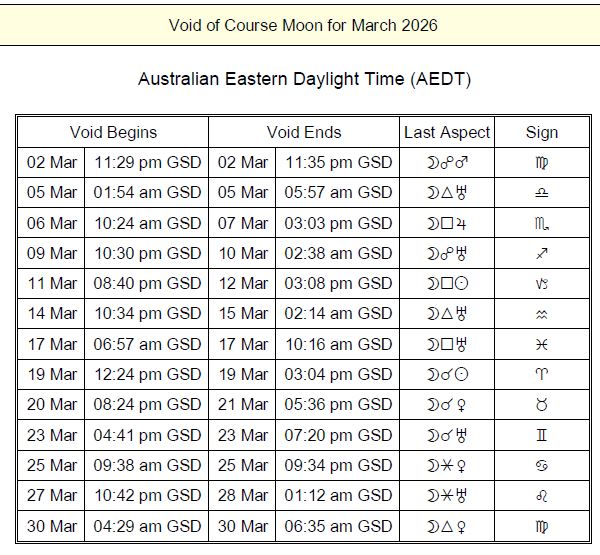Image resolution: width=600 pixels, height=555 pixels.
Task: Click the Moon opposite Mars aspect symbol
Action: [x=447, y=162]
